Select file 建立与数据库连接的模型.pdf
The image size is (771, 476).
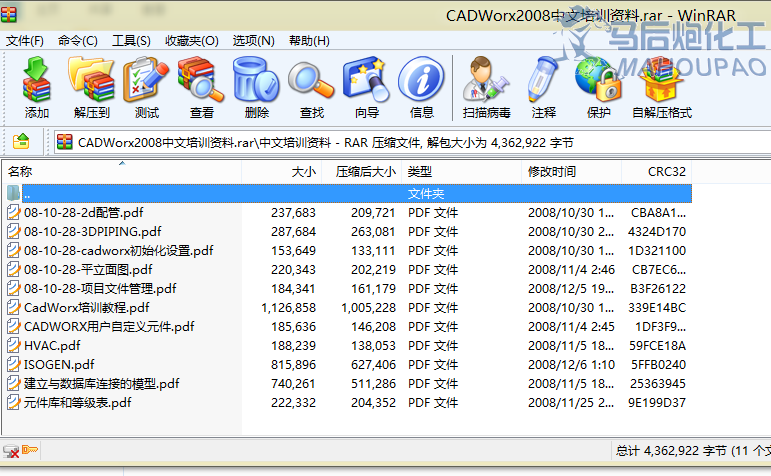click(x=101, y=384)
